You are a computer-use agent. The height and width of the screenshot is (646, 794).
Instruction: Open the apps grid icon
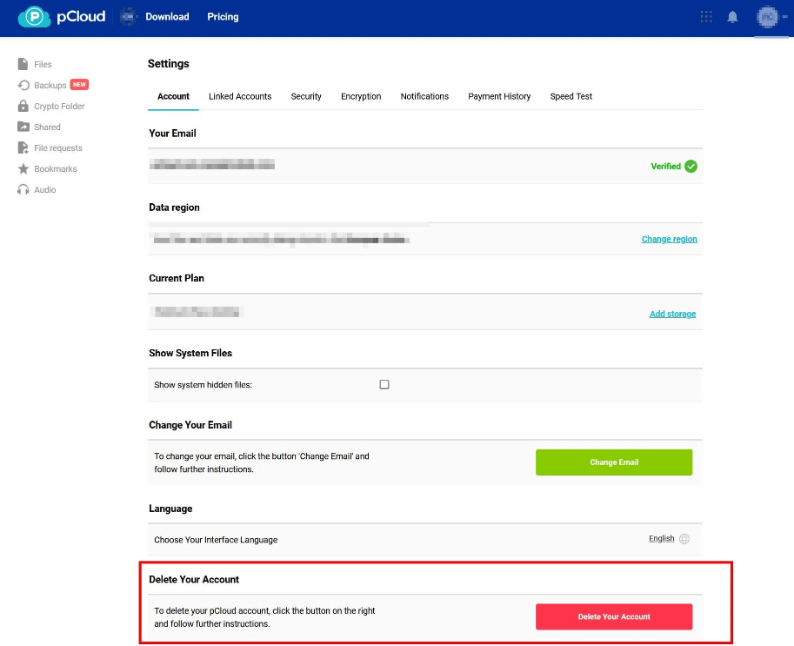point(707,17)
